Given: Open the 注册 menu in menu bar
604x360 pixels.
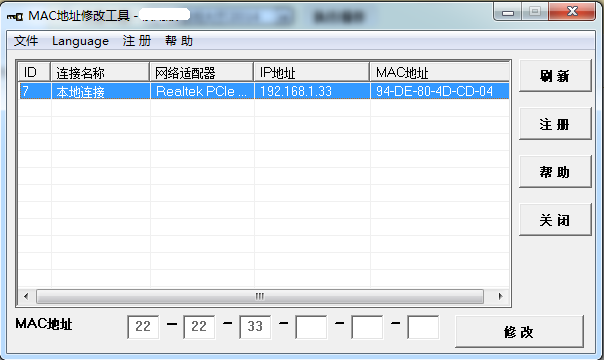Looking at the screenshot, I should (137, 41).
